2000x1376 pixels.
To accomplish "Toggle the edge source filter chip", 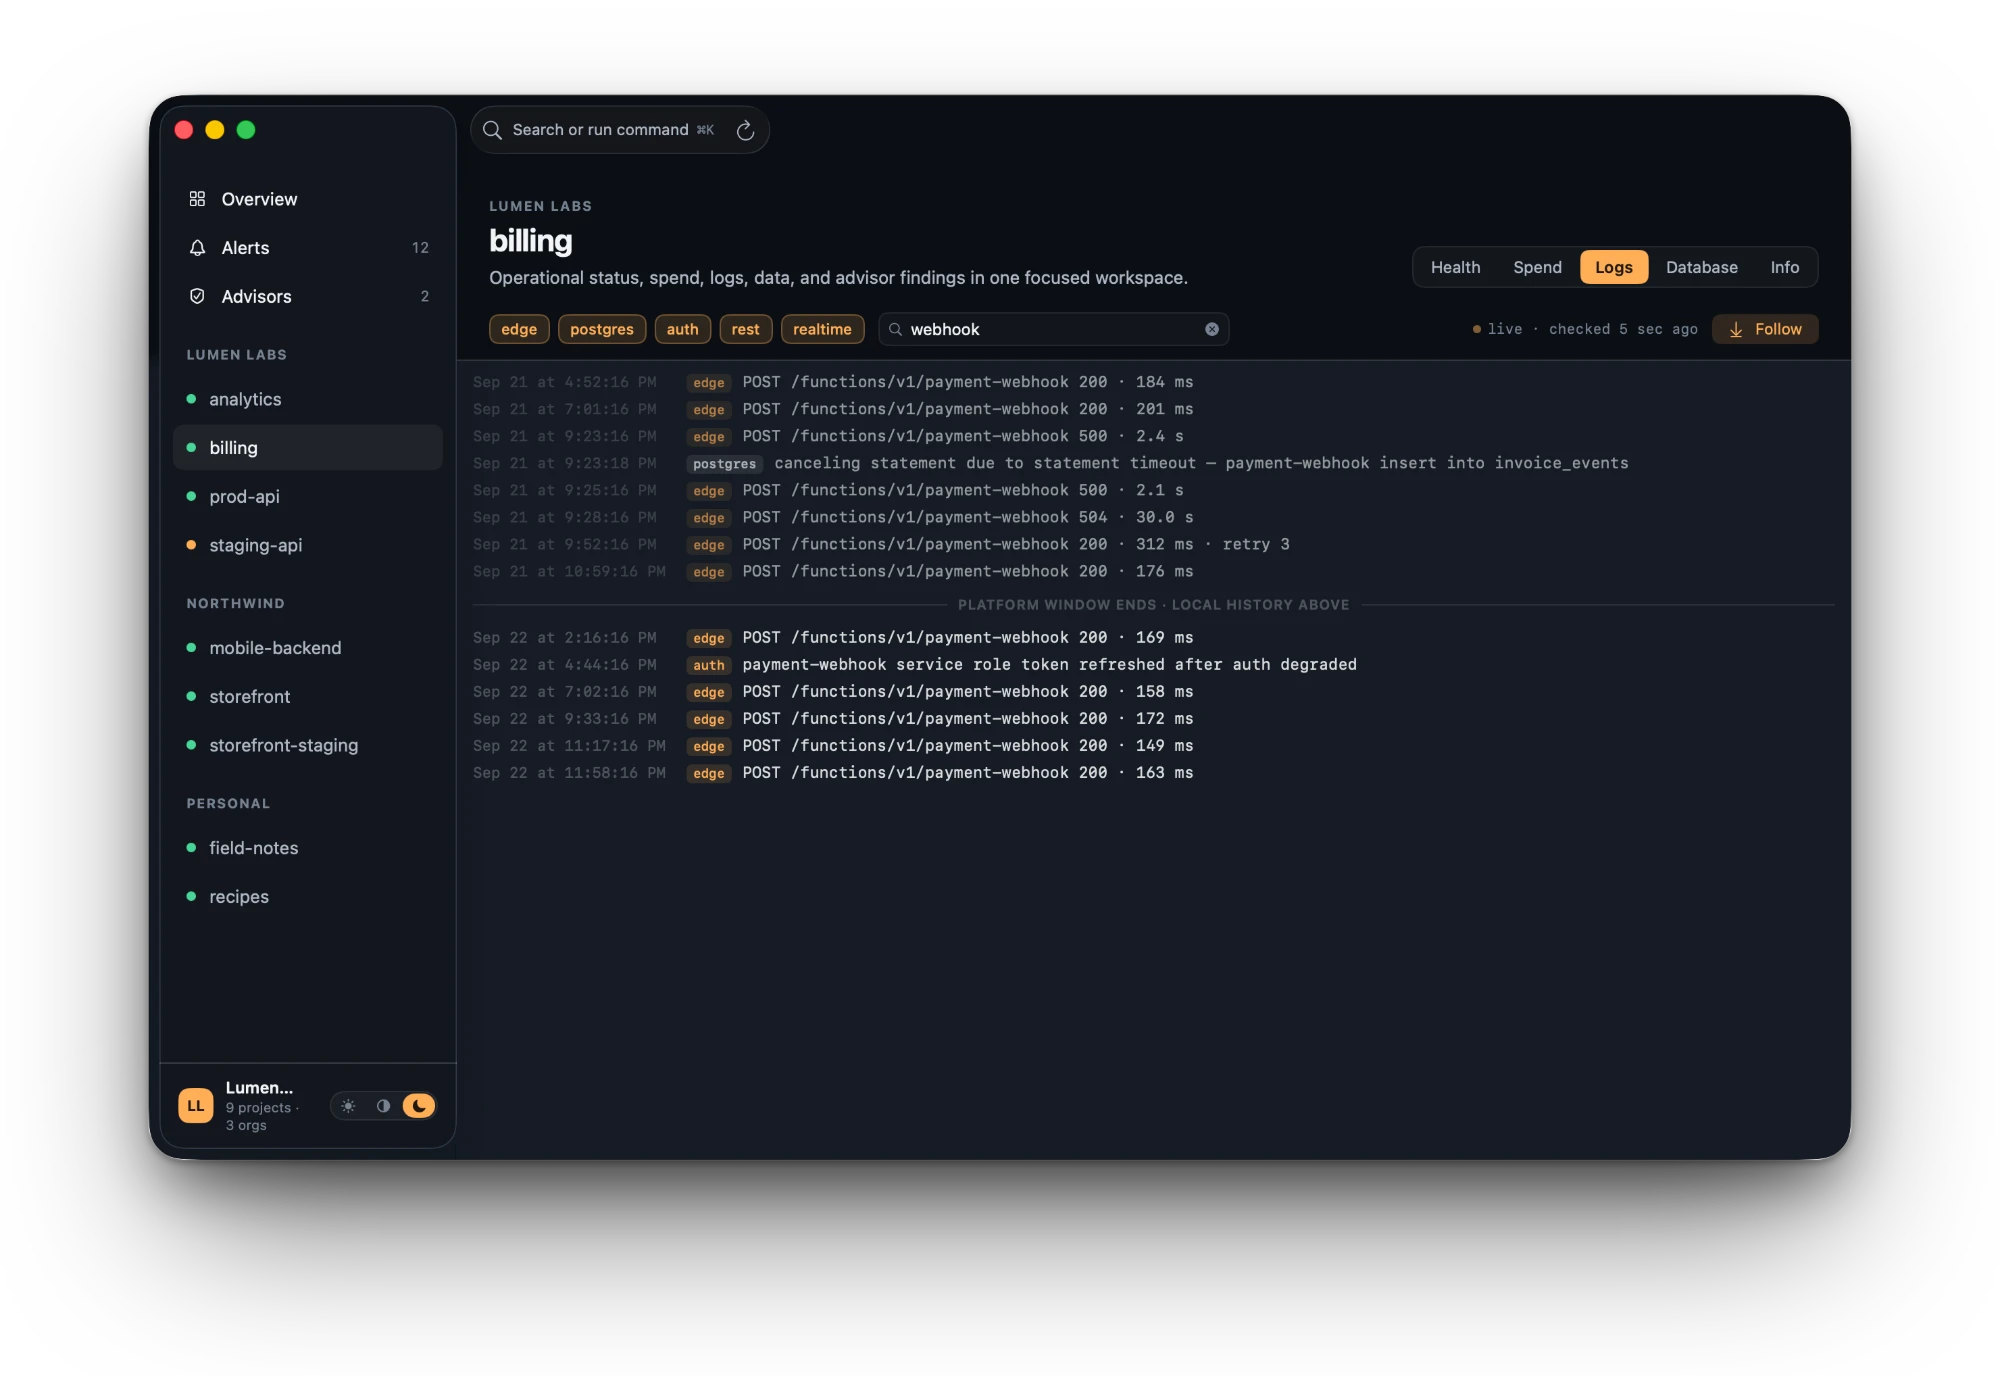I will tap(519, 329).
